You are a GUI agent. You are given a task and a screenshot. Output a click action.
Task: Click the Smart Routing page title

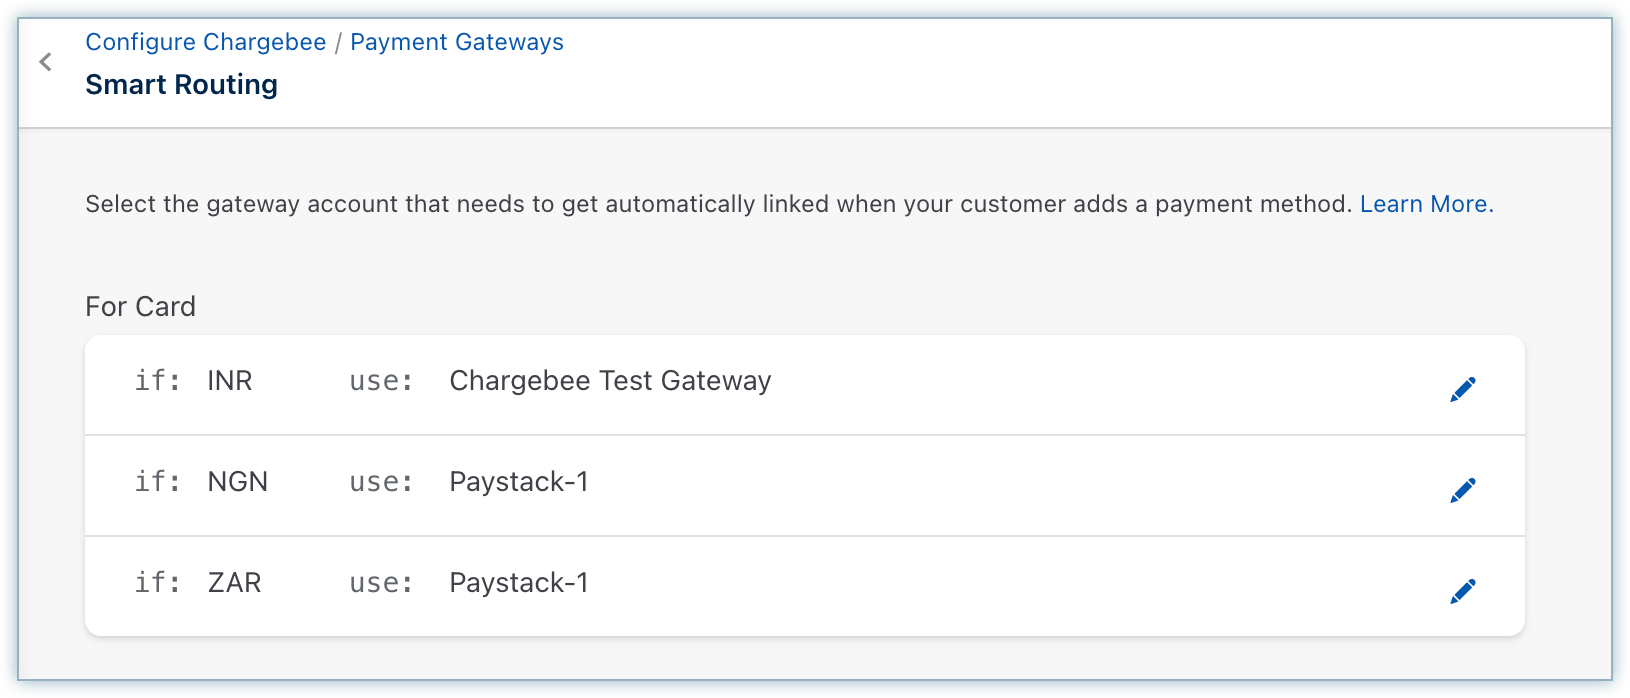[x=181, y=85]
